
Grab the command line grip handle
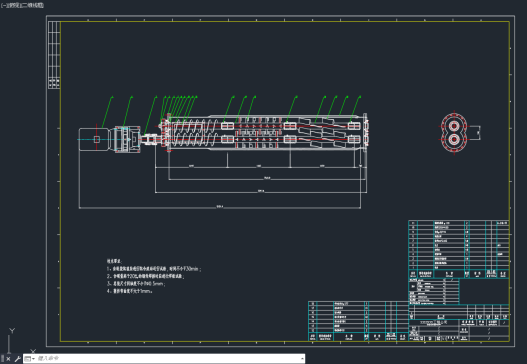(2, 359)
